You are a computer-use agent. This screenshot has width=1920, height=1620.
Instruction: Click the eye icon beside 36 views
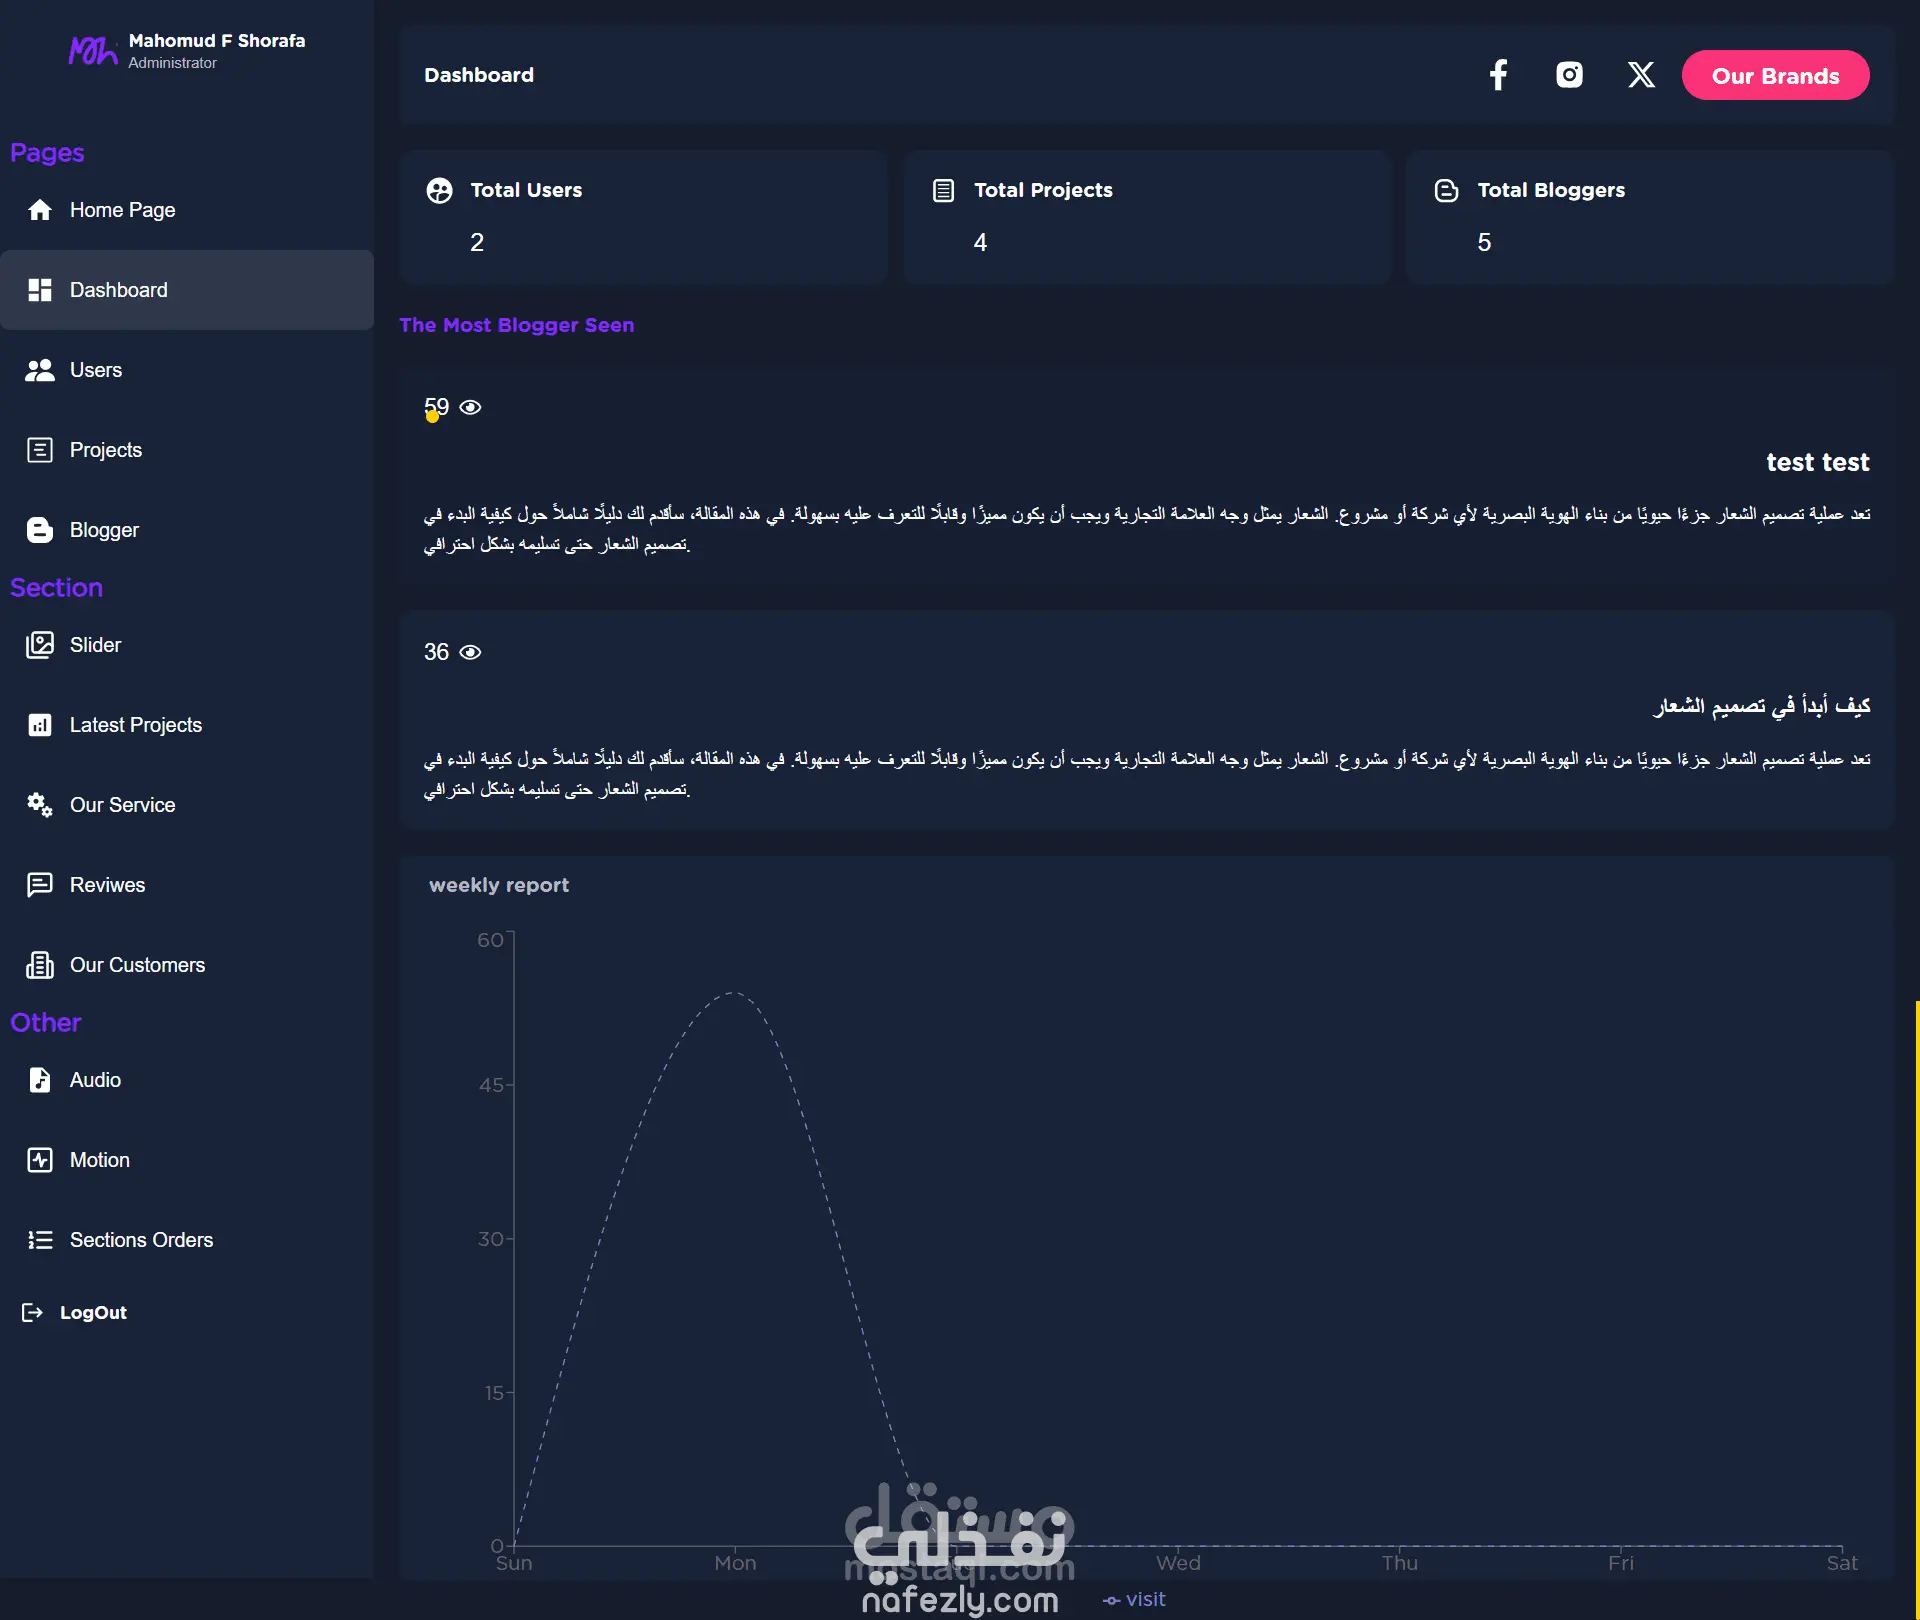point(470,652)
